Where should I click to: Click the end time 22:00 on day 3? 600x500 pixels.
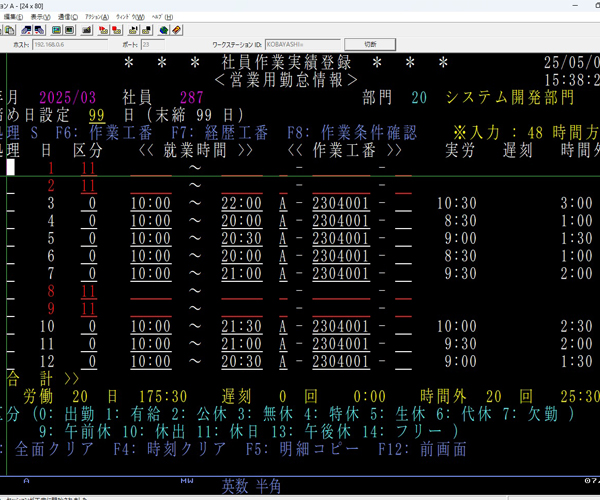pos(243,203)
